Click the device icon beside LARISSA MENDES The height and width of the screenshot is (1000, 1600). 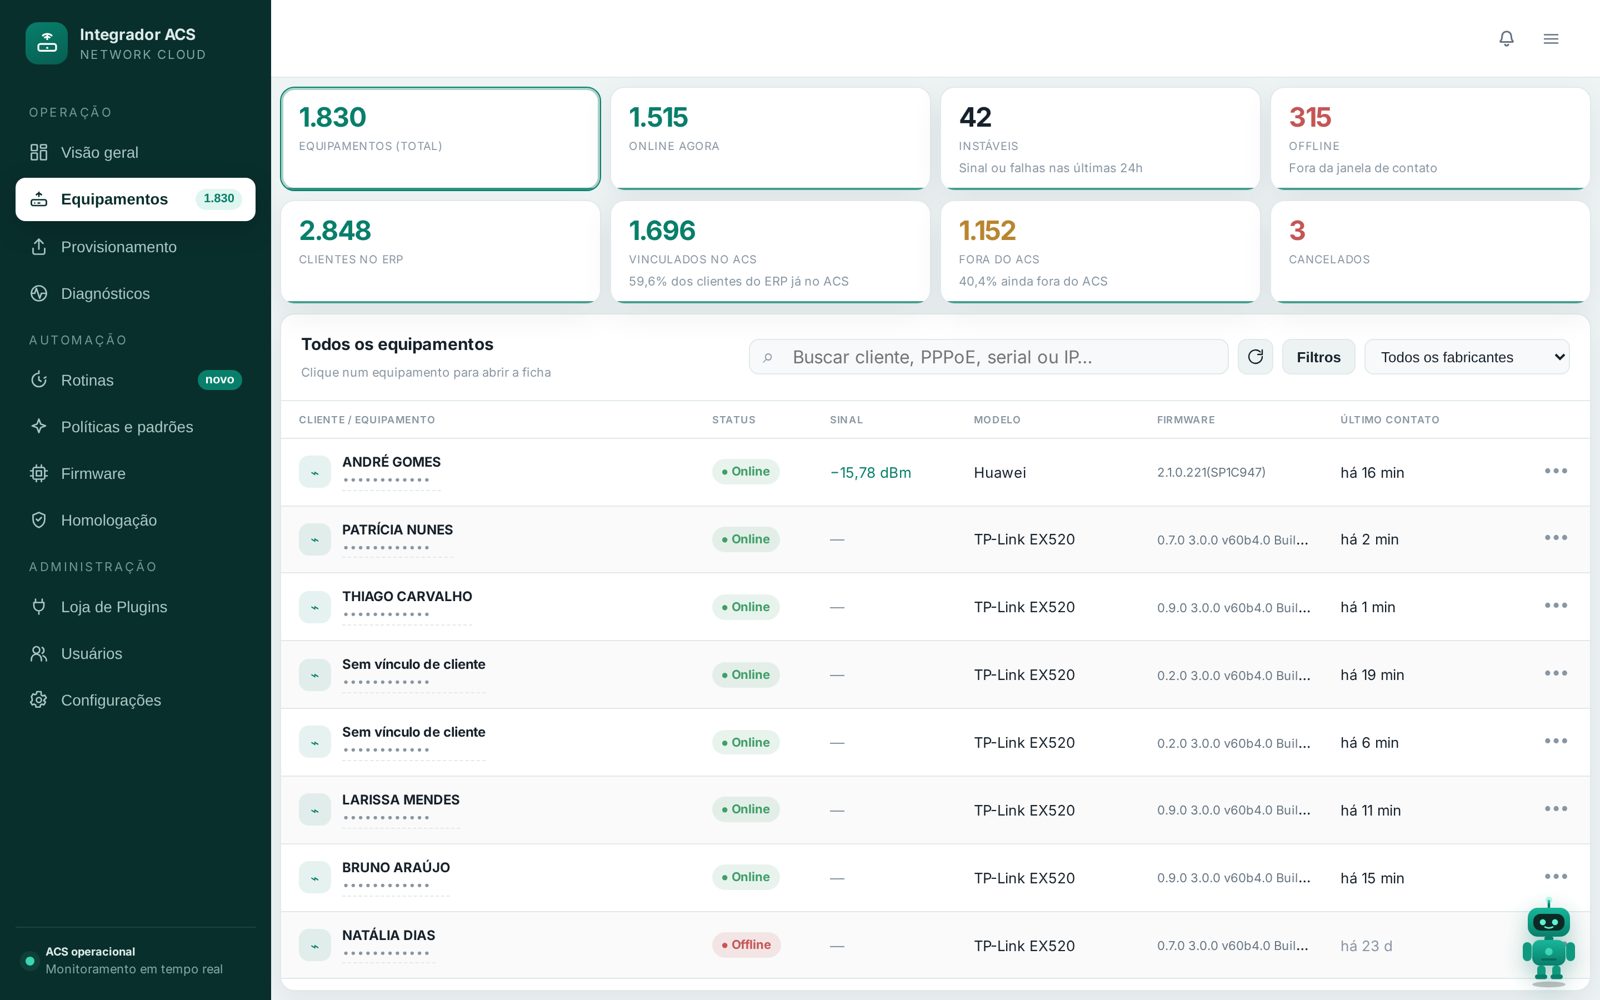click(315, 810)
